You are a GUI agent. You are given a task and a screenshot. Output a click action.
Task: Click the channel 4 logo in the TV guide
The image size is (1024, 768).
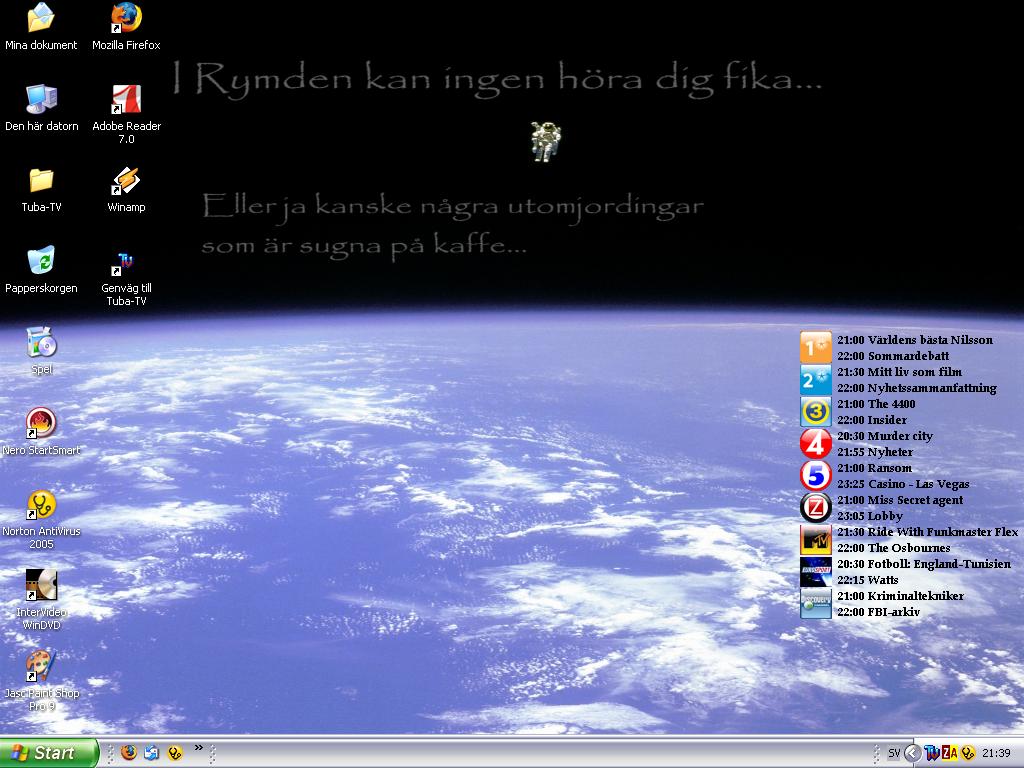point(816,444)
